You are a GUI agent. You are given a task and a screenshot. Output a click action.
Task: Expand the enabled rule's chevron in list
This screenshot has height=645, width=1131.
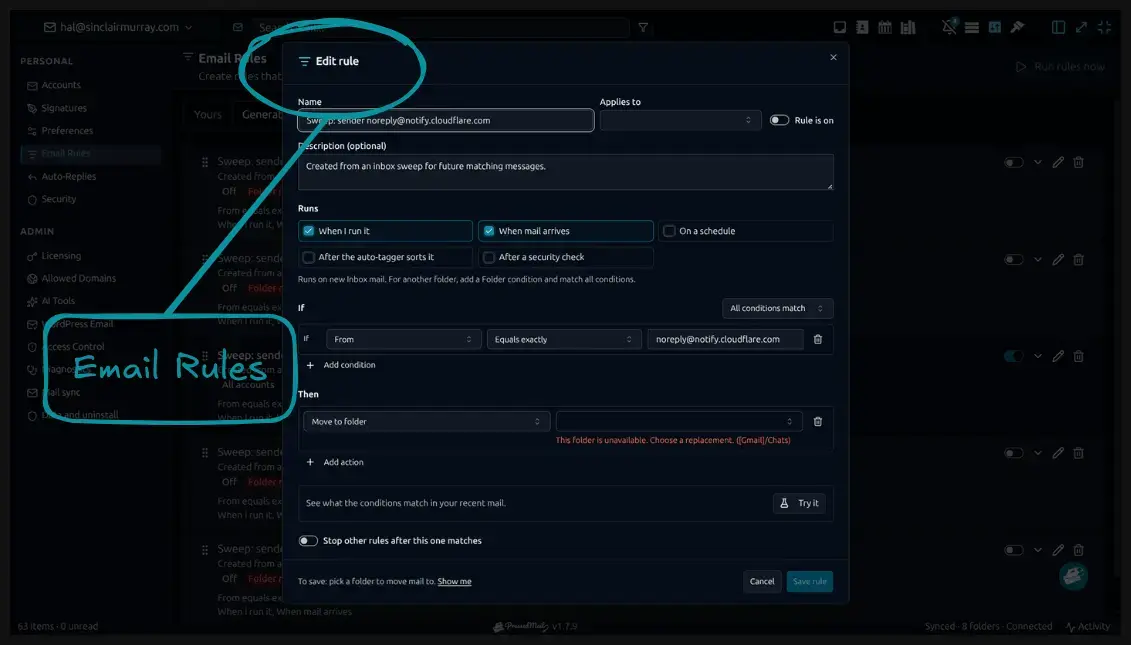click(1037, 356)
